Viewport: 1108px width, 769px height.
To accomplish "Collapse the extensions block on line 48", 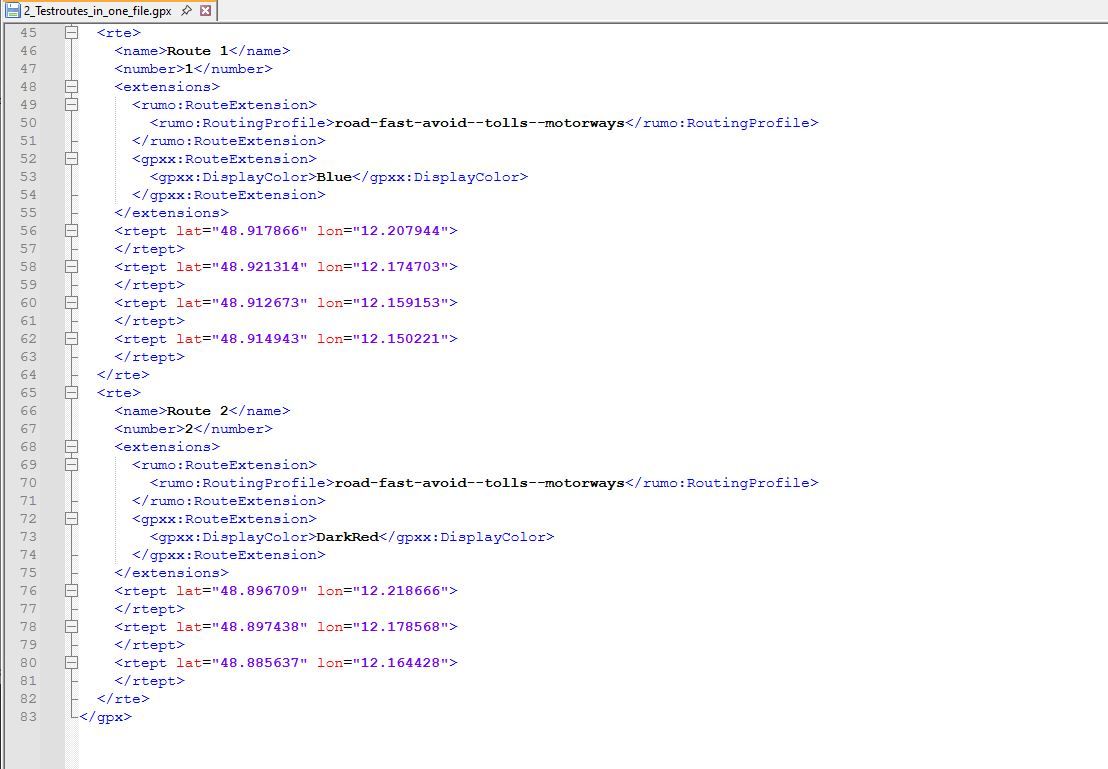I will tap(72, 87).
